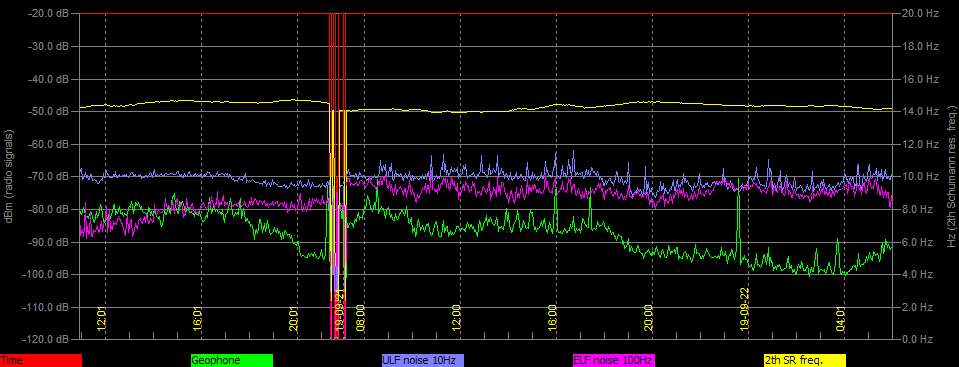This screenshot has height=367, width=959.
Task: Click the 08:00 time marker
Action: pyautogui.click(x=360, y=319)
